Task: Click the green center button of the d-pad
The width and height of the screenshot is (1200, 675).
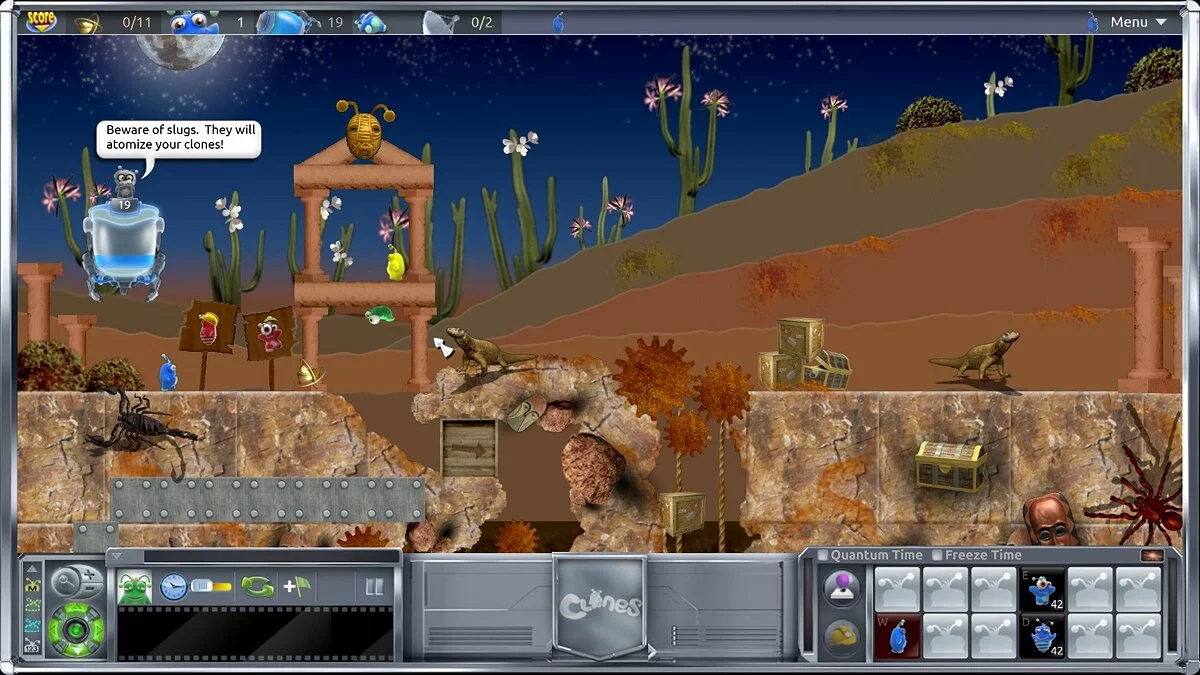Action: (77, 630)
